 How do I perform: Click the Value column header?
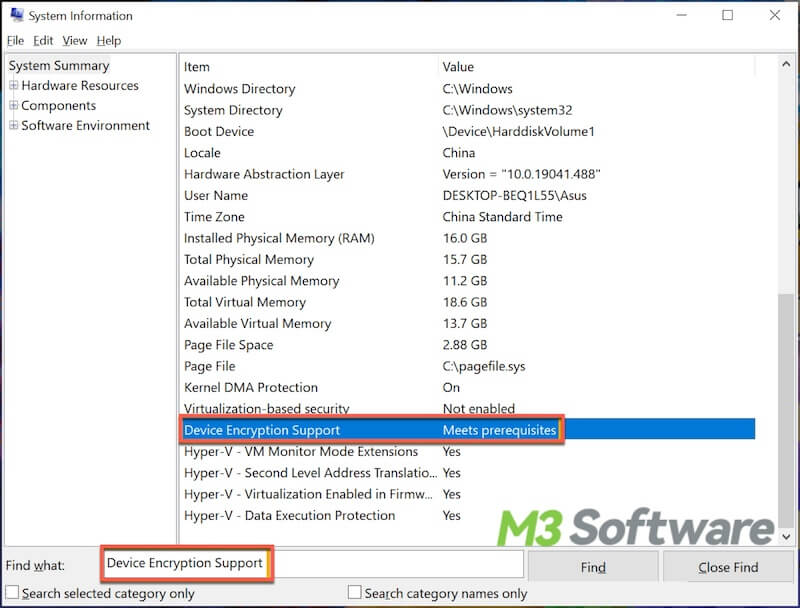pos(596,67)
